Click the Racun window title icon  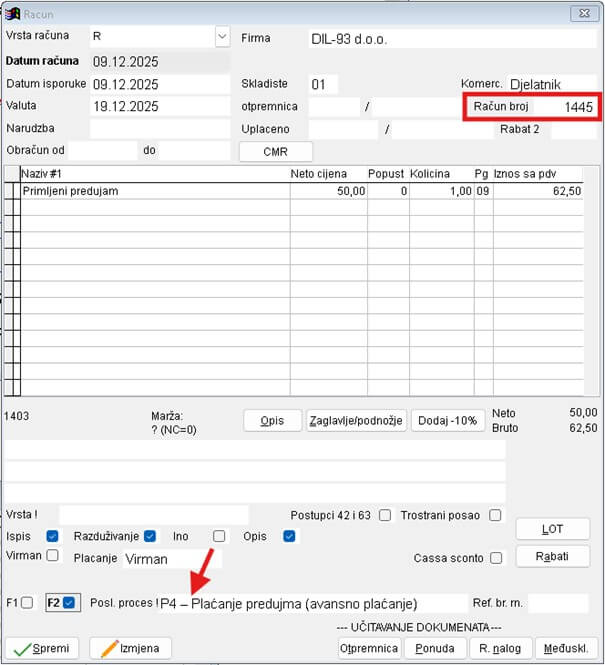(13, 13)
